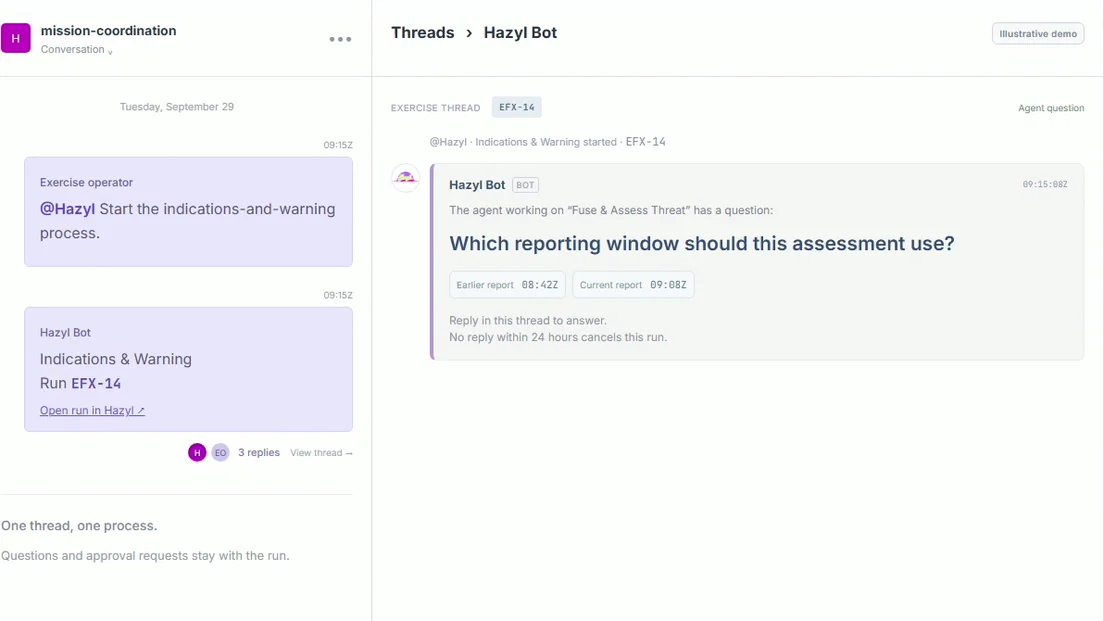The image size is (1104, 621).
Task: Click the Illustrative demo badge
Action: point(1038,34)
